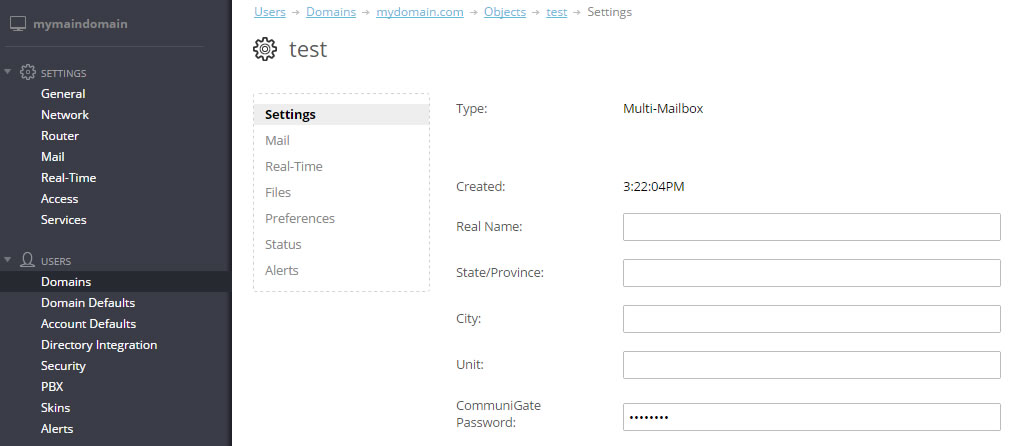The image size is (1020, 446).
Task: Go to Domains breadcrumb link
Action: (x=331, y=12)
